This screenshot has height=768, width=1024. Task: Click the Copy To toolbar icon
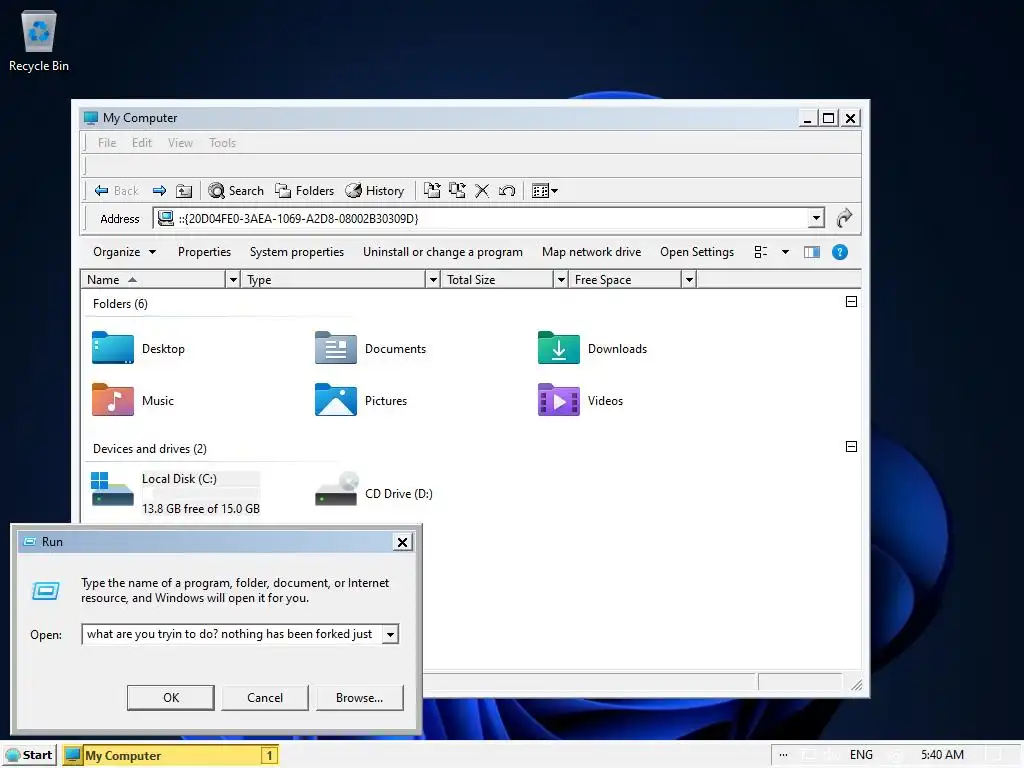click(x=457, y=191)
